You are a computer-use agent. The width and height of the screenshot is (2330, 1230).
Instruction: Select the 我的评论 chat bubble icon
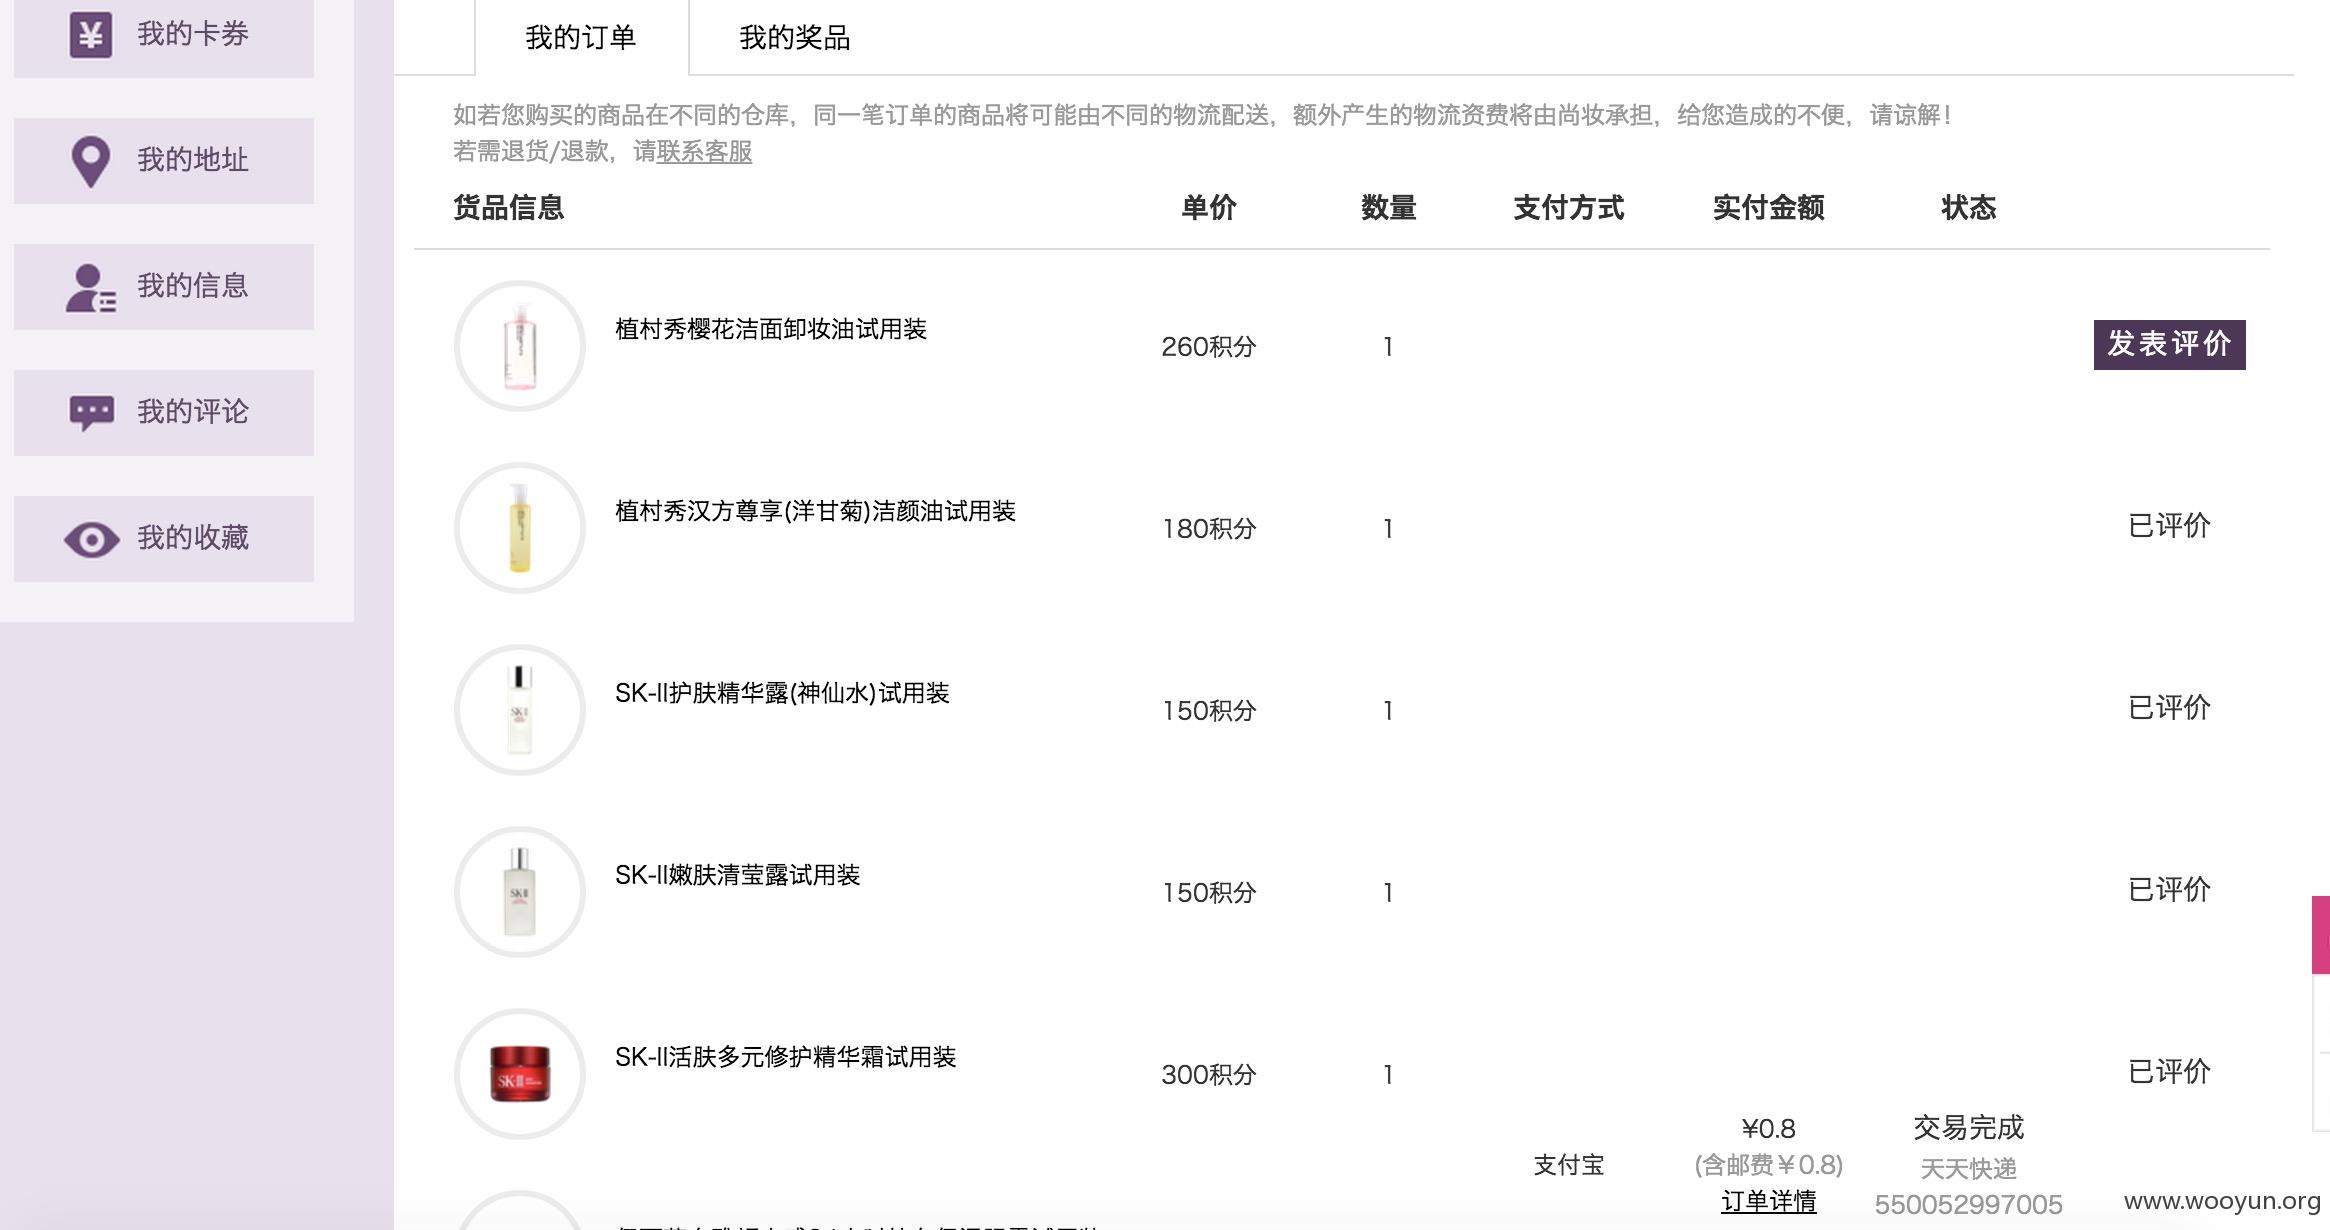(91, 413)
